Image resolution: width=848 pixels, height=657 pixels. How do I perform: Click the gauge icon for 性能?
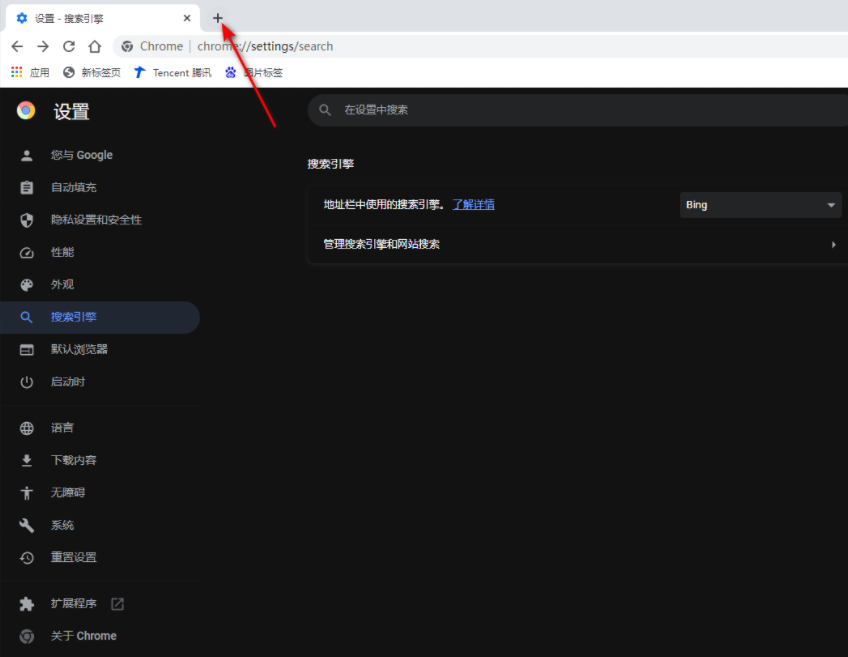(x=26, y=253)
